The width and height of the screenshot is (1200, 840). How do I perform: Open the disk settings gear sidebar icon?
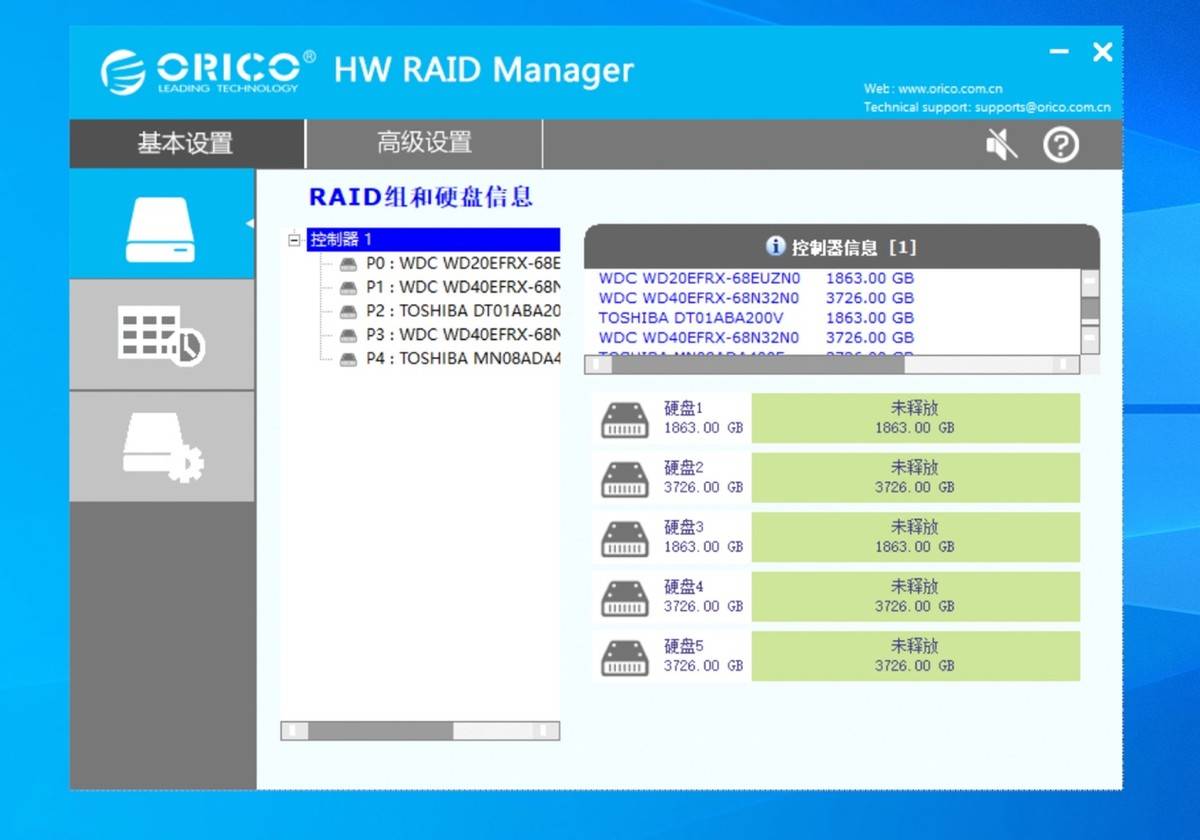160,447
